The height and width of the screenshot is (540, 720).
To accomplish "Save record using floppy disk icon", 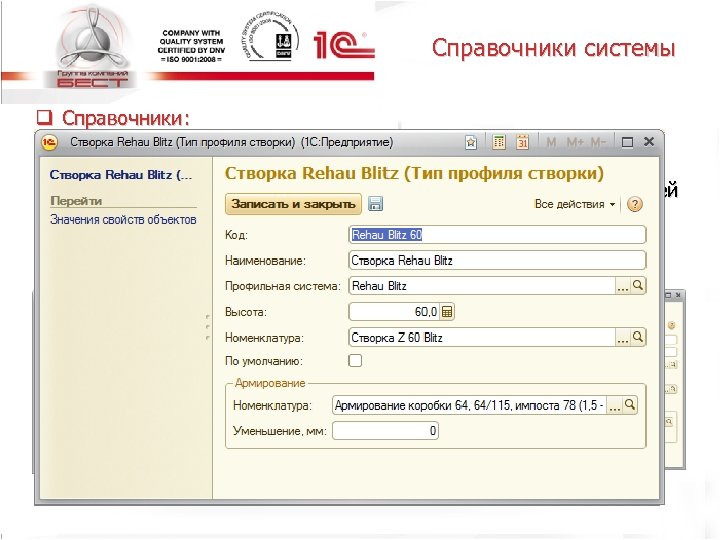I will (375, 204).
